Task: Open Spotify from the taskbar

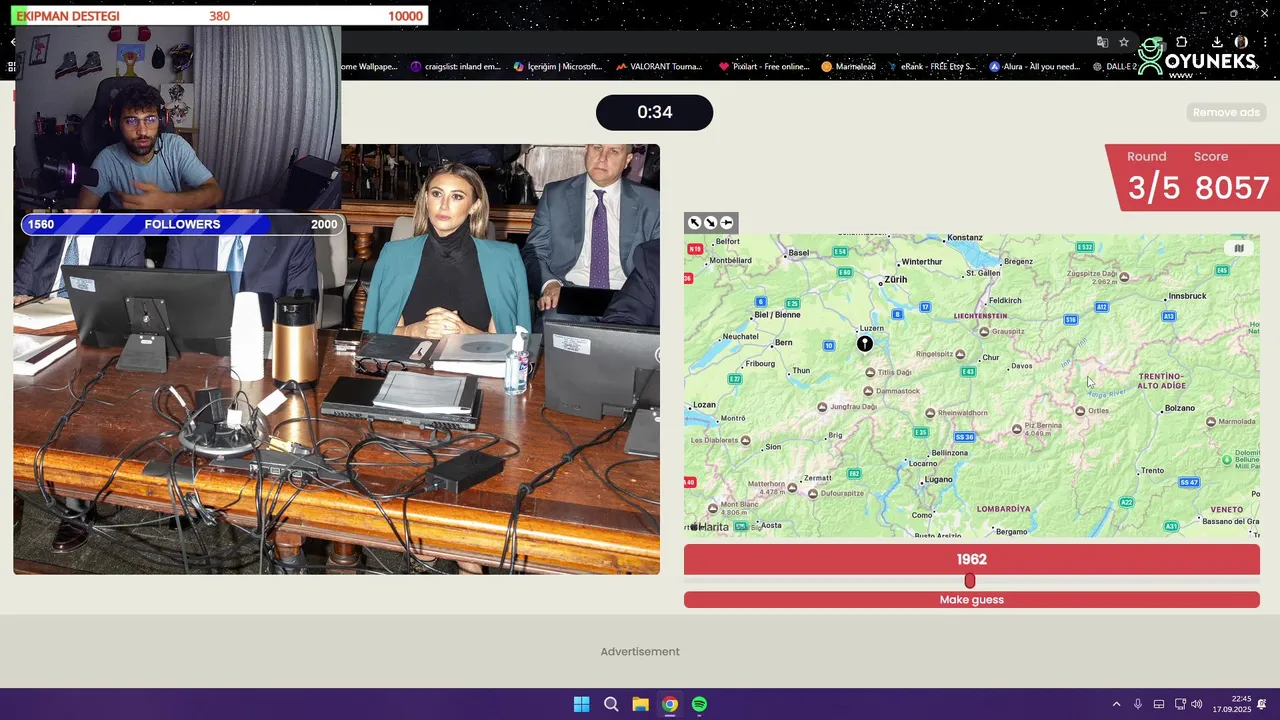Action: tap(699, 704)
